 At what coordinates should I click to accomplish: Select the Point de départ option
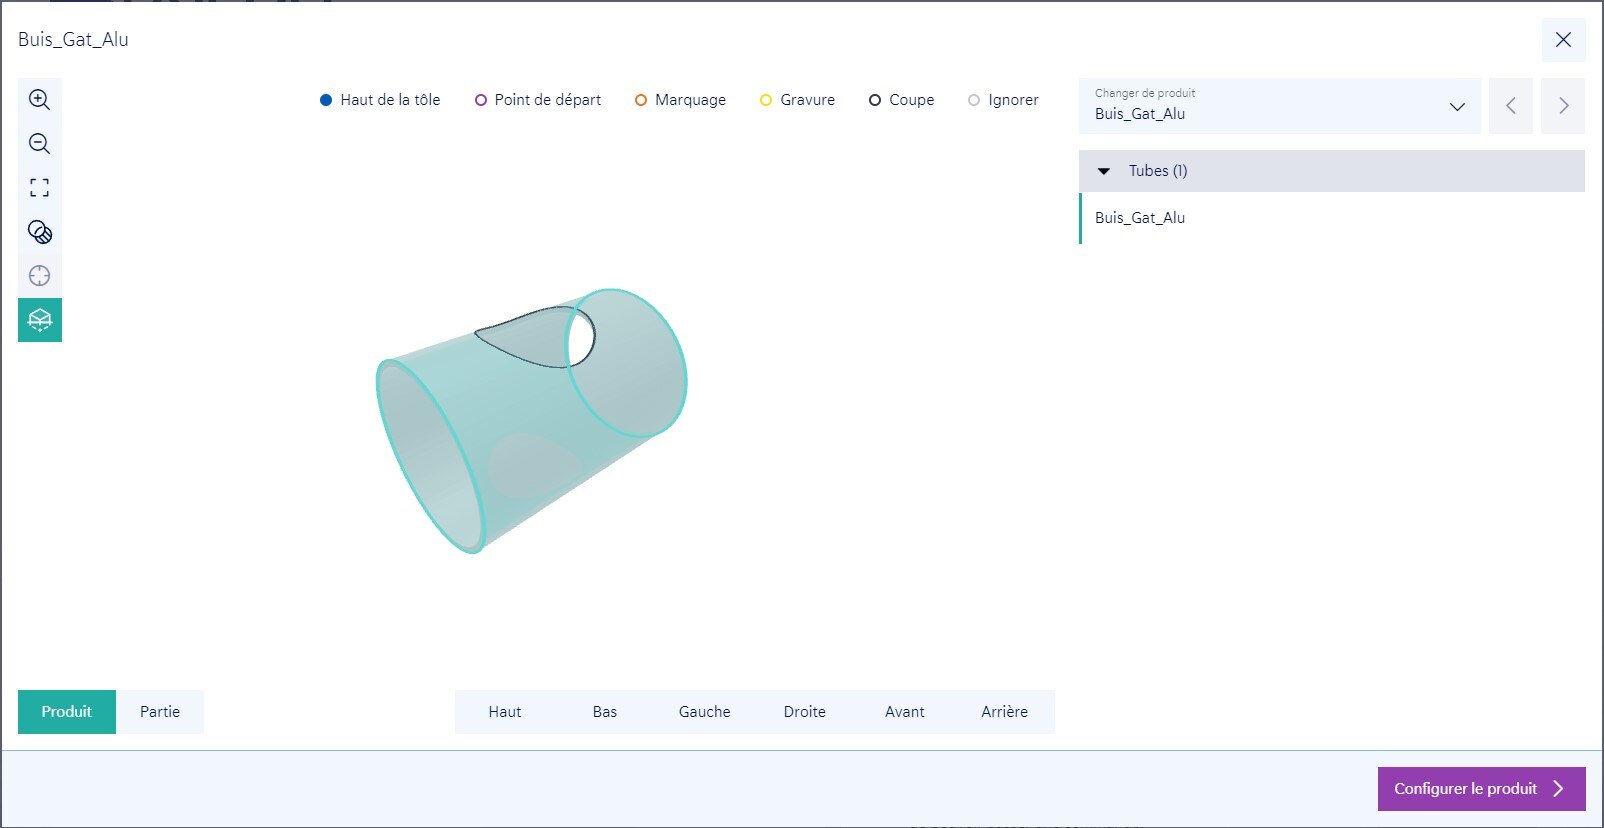pos(538,100)
